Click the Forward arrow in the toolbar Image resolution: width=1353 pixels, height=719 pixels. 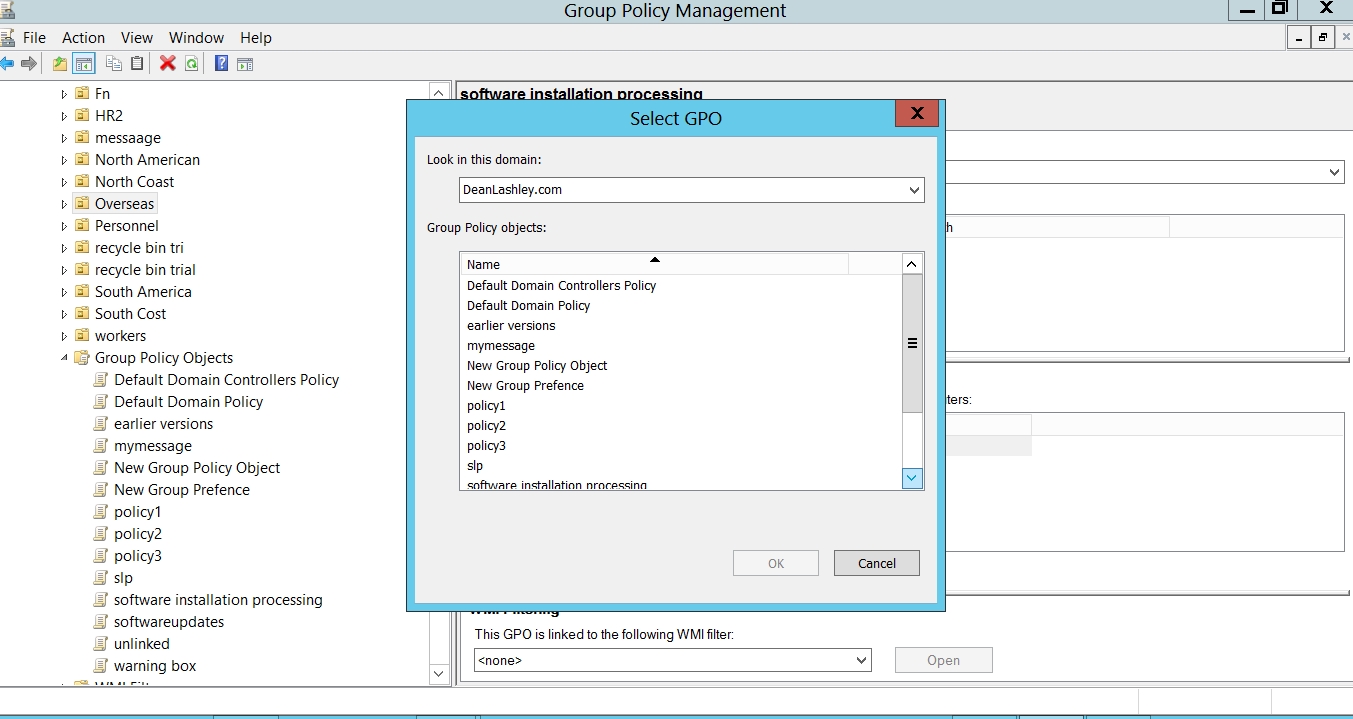point(29,64)
